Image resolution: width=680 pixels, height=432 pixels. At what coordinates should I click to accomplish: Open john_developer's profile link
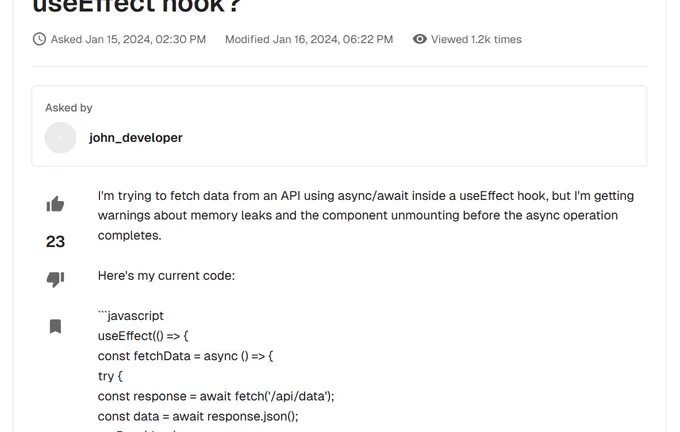click(x=136, y=137)
